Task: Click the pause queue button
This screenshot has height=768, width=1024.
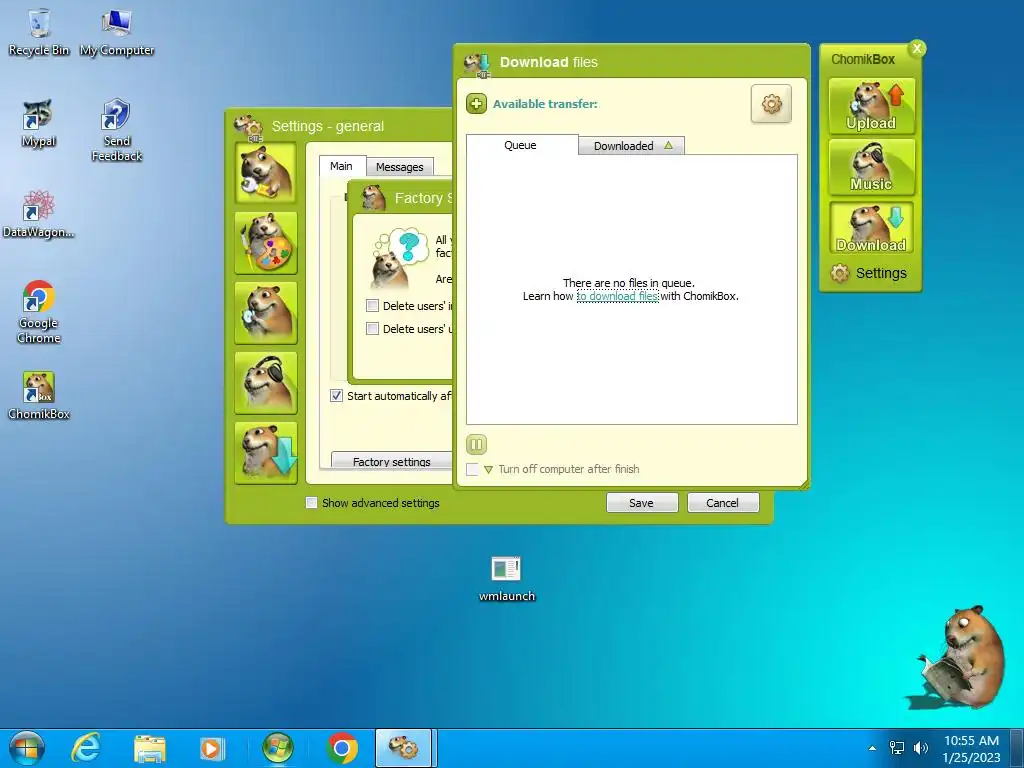Action: 476,445
